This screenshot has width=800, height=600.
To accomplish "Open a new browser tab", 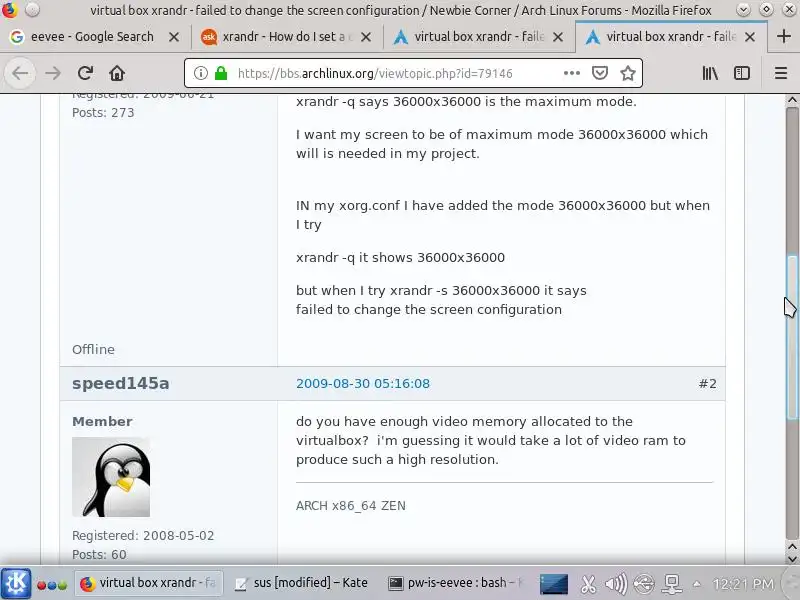I will pos(784,36).
